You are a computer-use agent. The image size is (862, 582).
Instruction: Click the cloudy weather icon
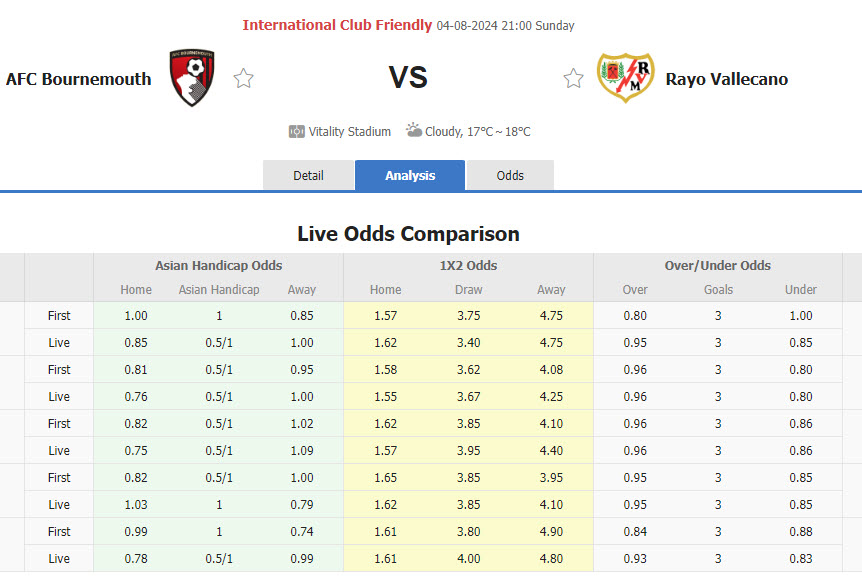412,129
